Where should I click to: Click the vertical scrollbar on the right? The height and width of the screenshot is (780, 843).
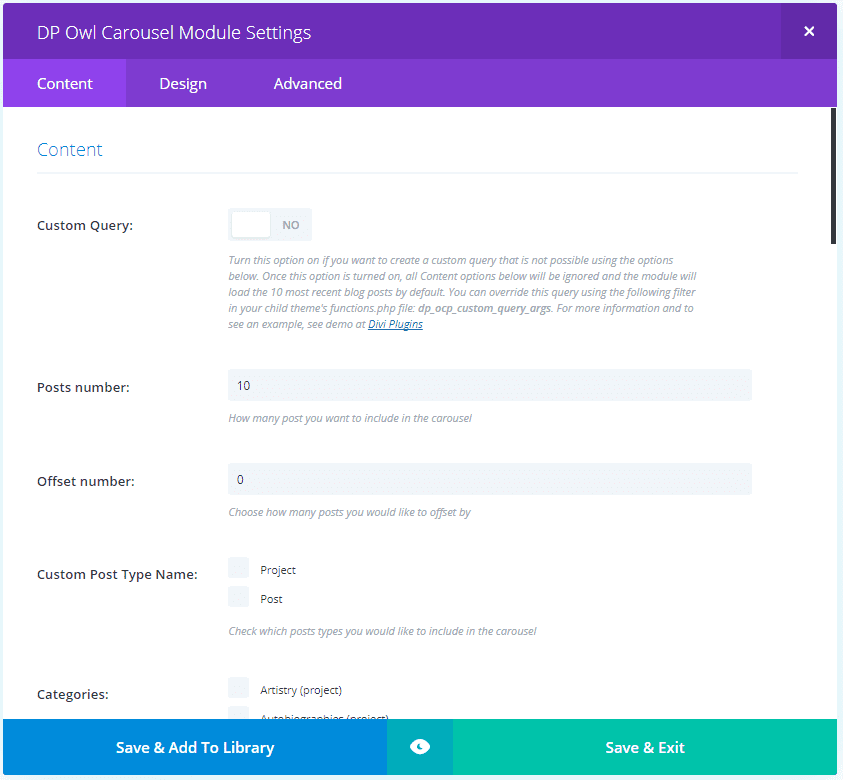point(834,175)
